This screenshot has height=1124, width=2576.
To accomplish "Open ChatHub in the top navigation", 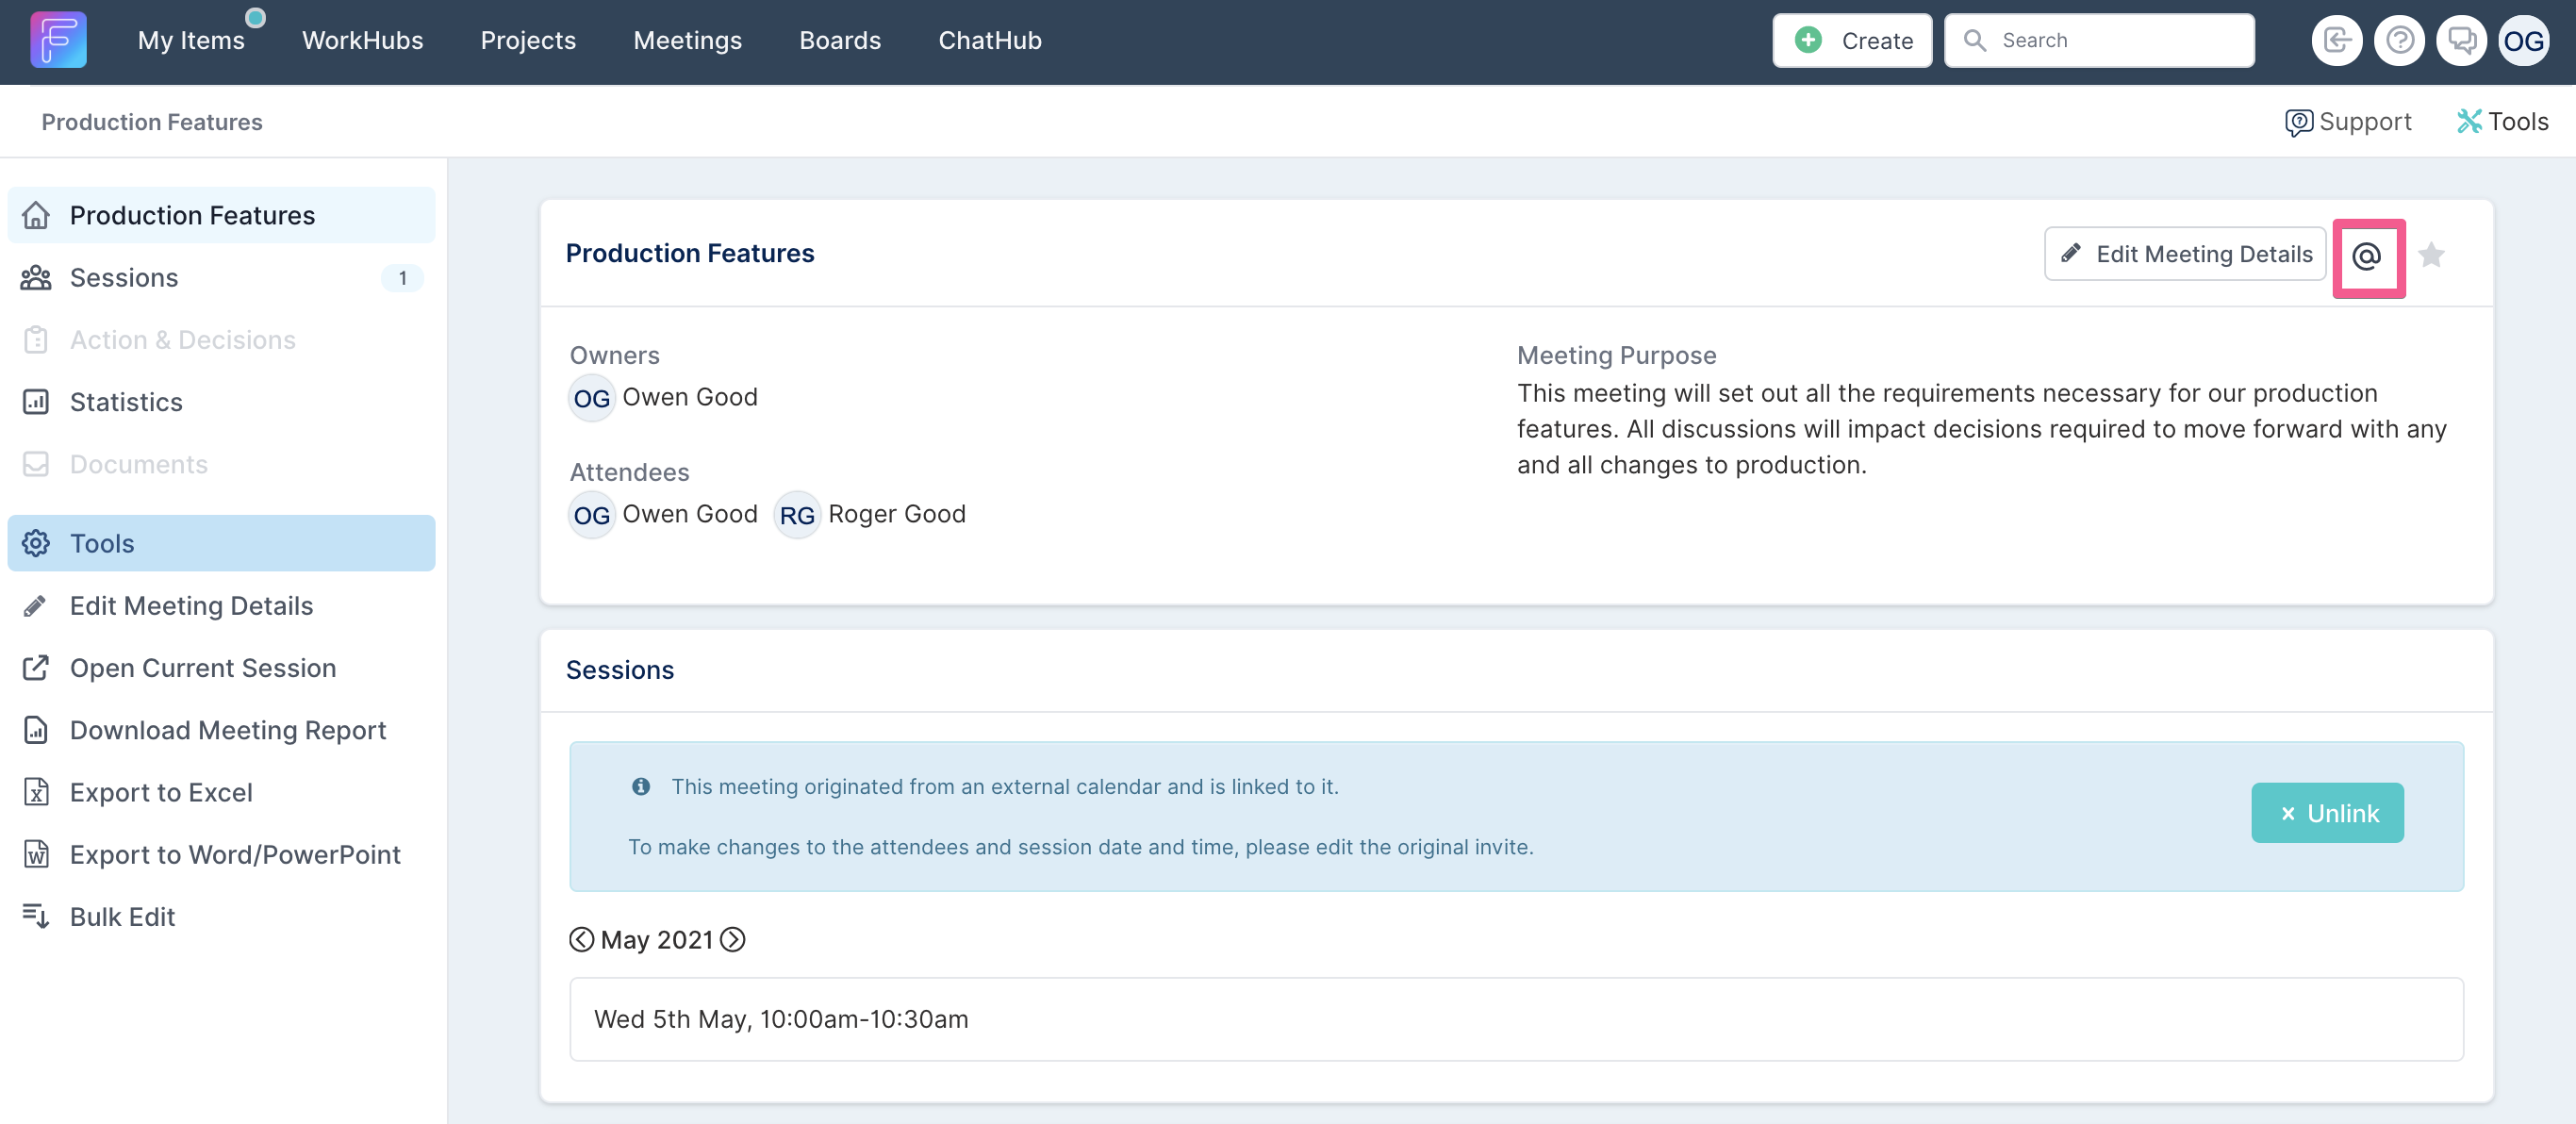I will click(989, 40).
